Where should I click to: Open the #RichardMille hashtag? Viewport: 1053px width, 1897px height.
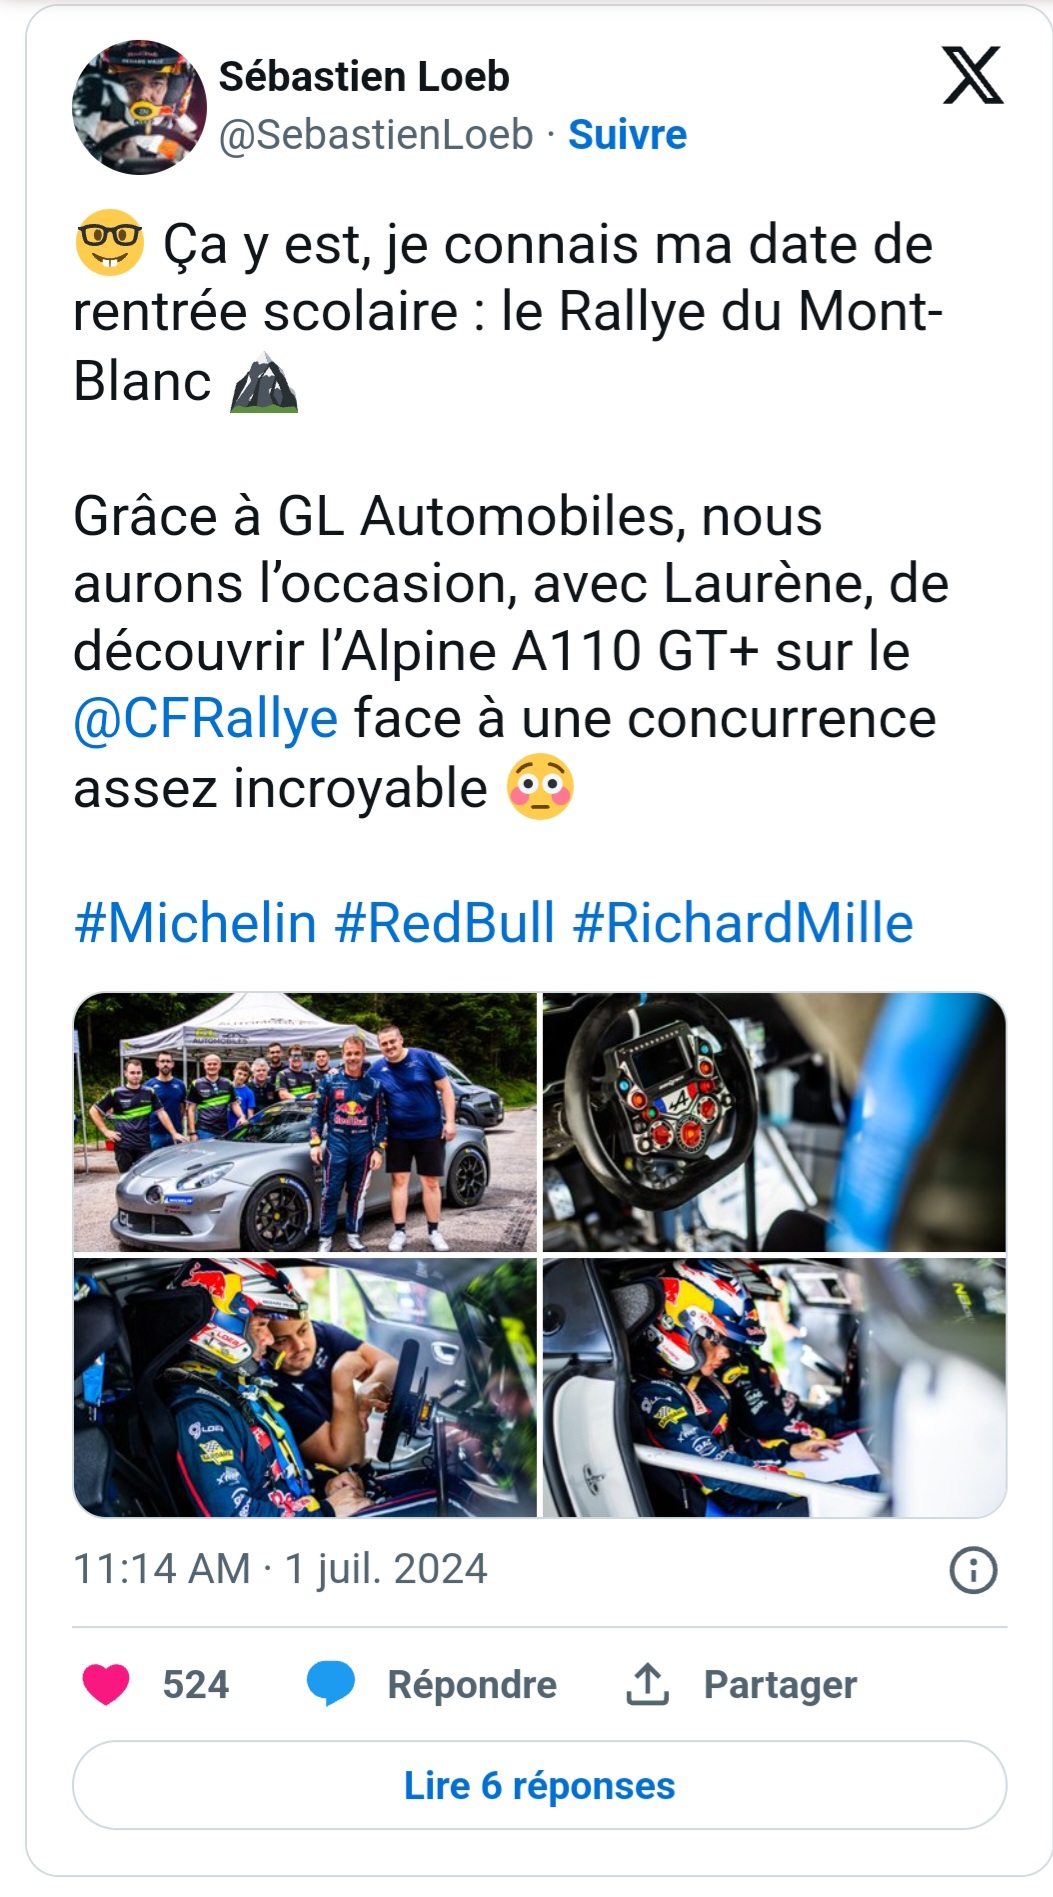(743, 923)
